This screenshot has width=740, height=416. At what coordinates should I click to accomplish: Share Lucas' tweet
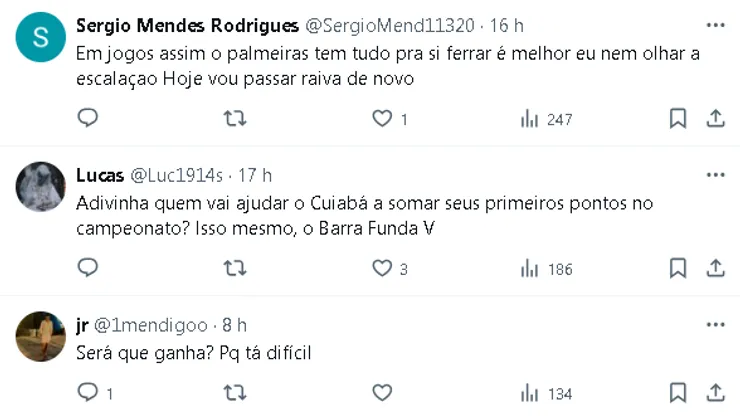715,268
